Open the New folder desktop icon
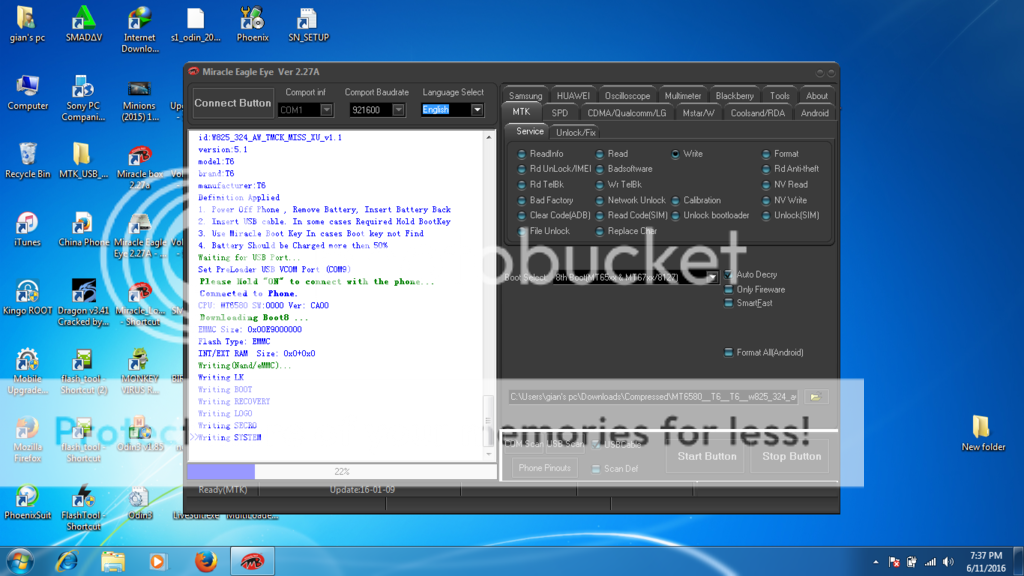Image resolution: width=1024 pixels, height=576 pixels. [x=983, y=430]
